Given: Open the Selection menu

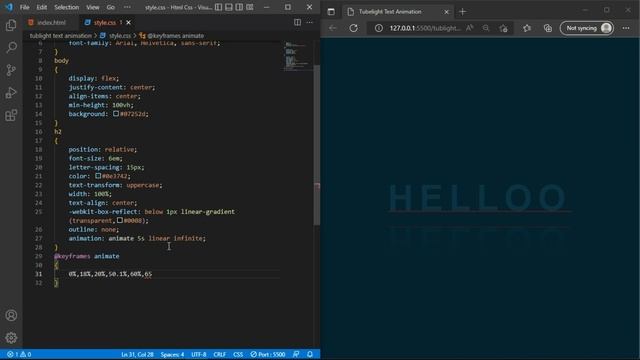Looking at the screenshot, I should pyautogui.click(x=67, y=7).
